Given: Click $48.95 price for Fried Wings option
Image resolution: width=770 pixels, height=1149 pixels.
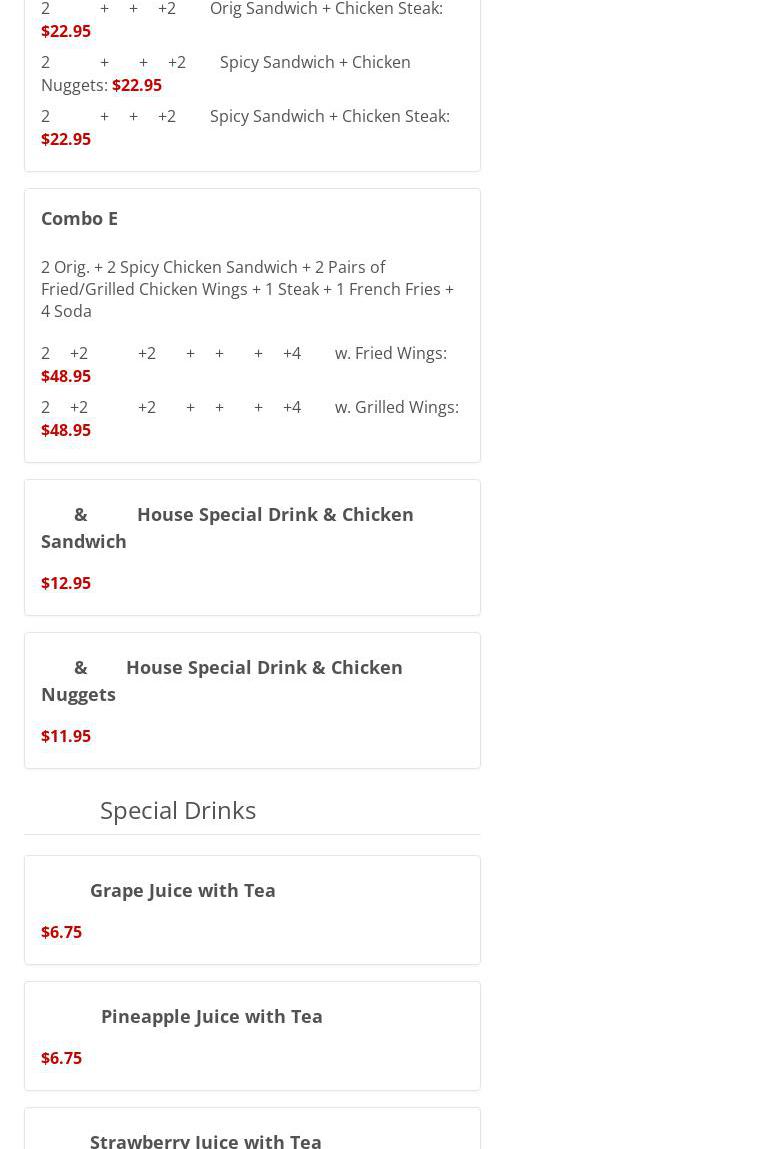Looking at the screenshot, I should [x=66, y=376].
